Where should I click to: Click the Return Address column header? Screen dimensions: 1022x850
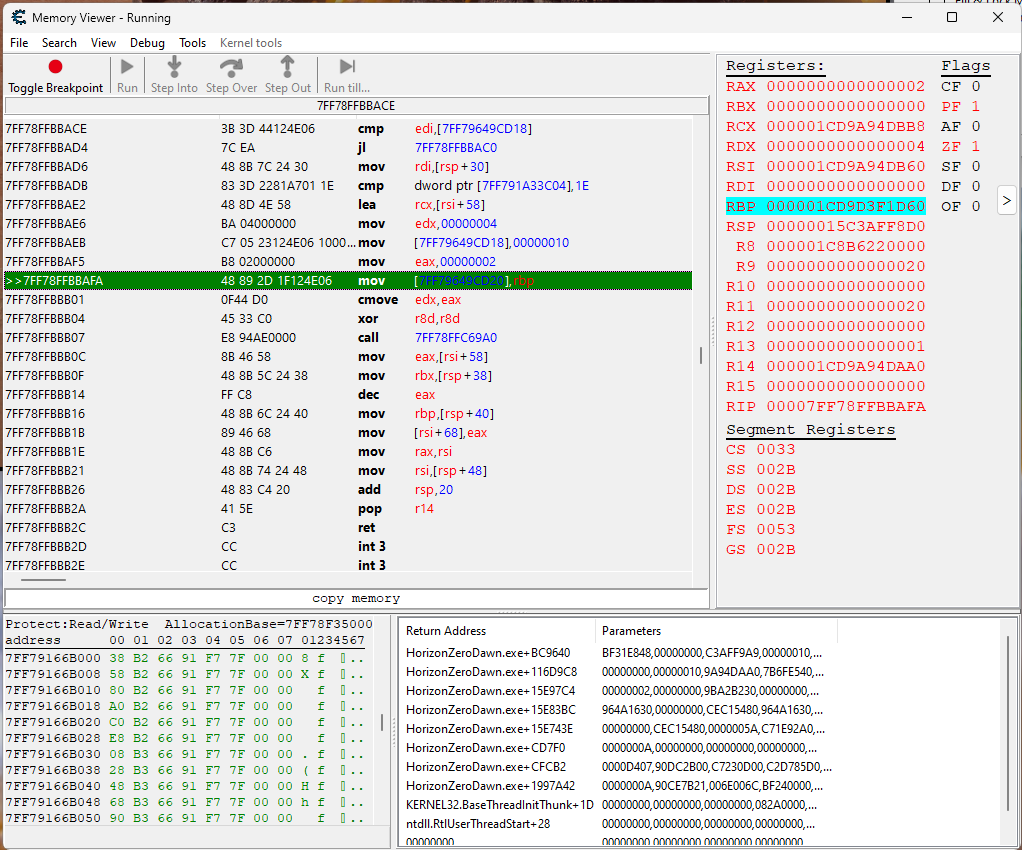tap(446, 631)
